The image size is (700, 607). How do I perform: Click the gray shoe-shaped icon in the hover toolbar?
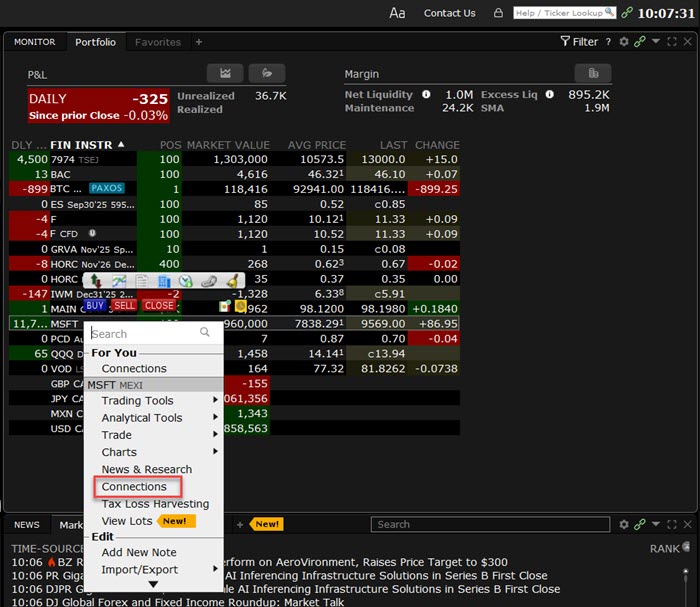click(208, 281)
